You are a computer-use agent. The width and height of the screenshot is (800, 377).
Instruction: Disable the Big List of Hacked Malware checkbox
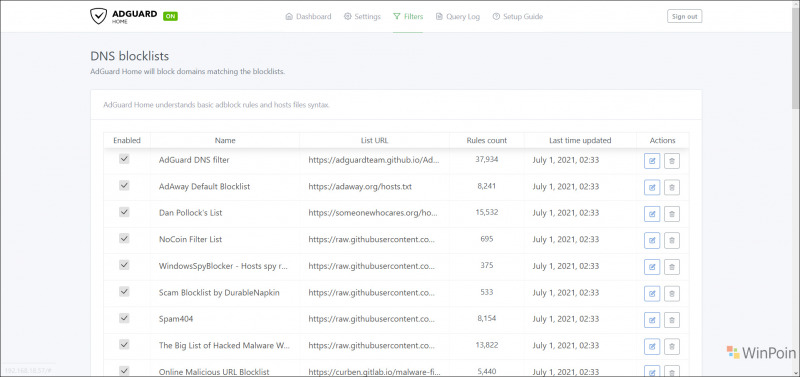point(124,345)
